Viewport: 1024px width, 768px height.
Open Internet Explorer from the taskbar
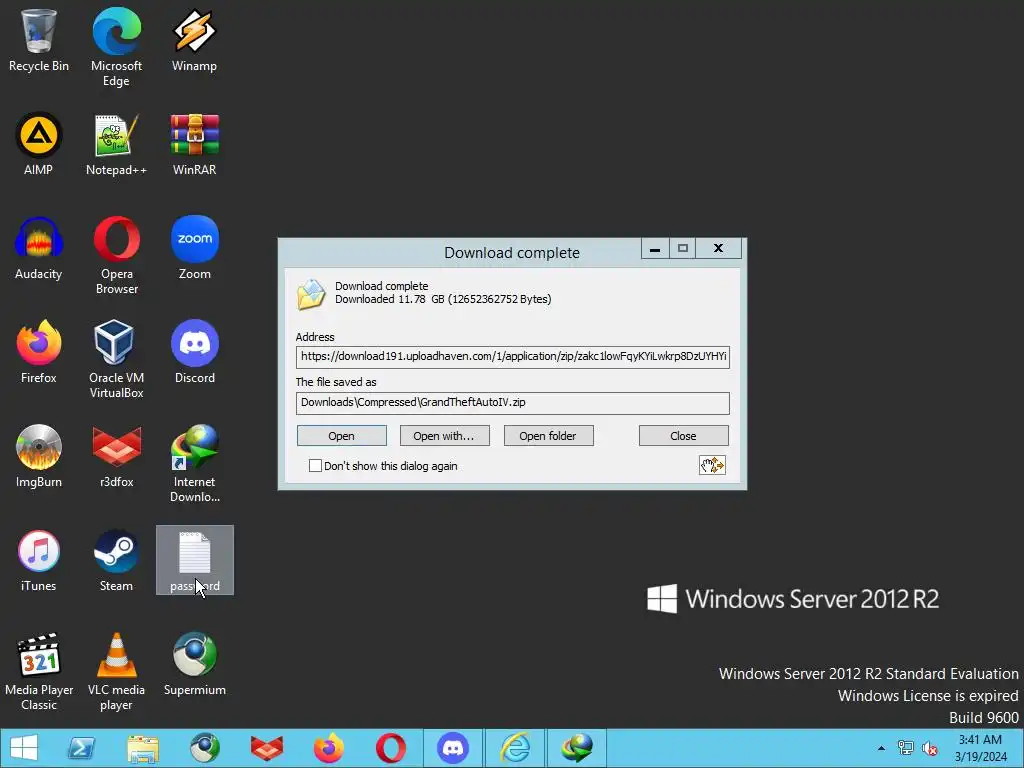point(515,748)
